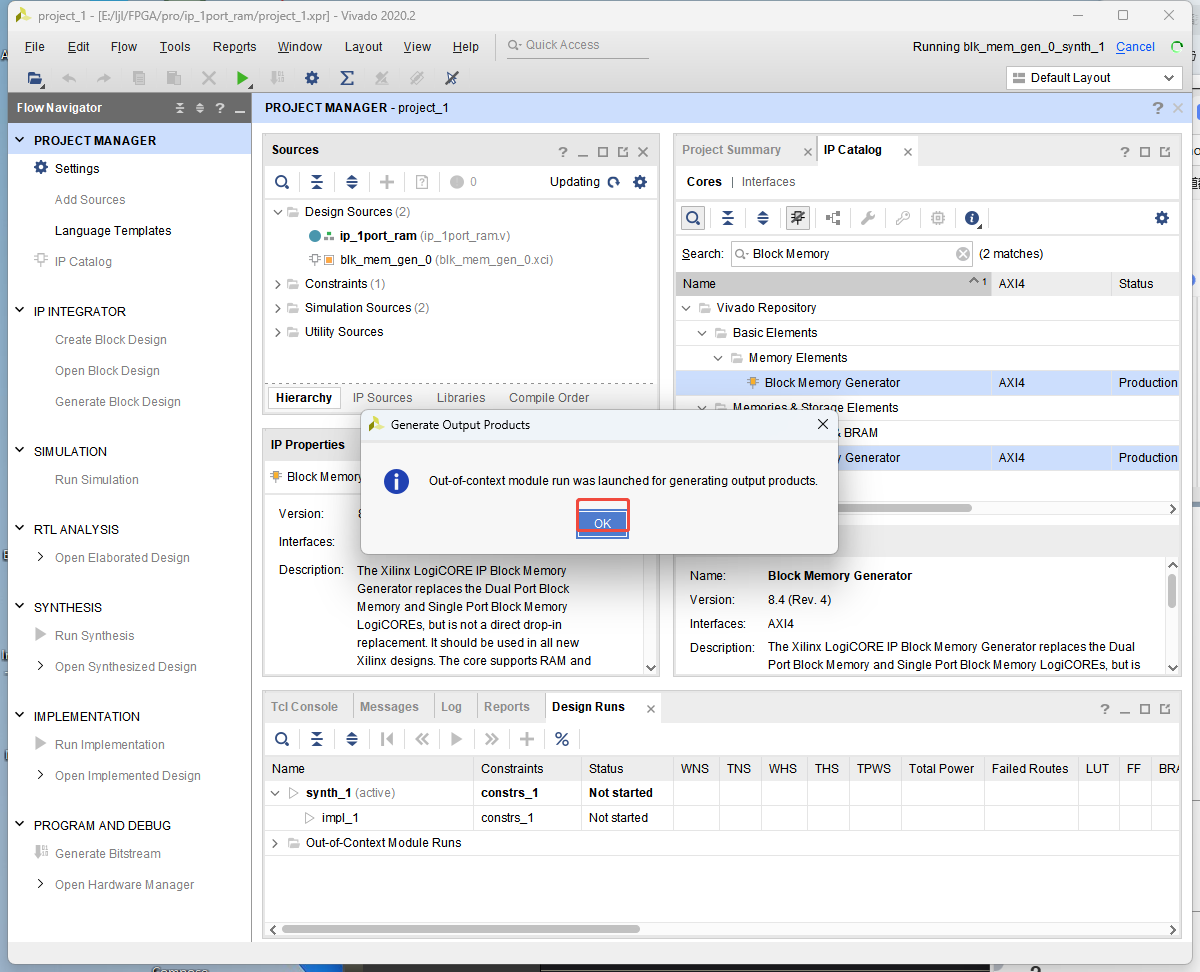The width and height of the screenshot is (1200, 972).
Task: Expand Out-of-Context Module Runs row
Action: click(276, 843)
